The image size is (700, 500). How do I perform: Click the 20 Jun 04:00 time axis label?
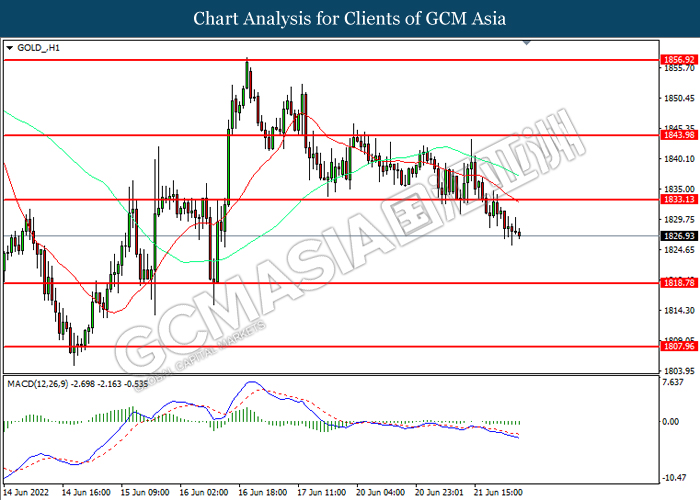click(380, 492)
